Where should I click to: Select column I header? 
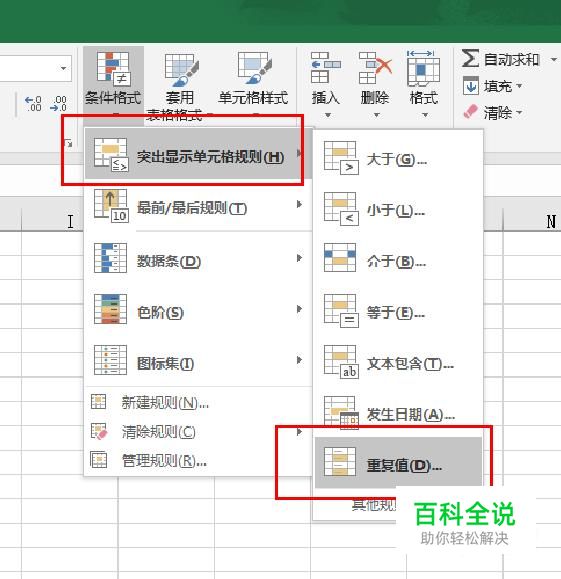coord(71,222)
